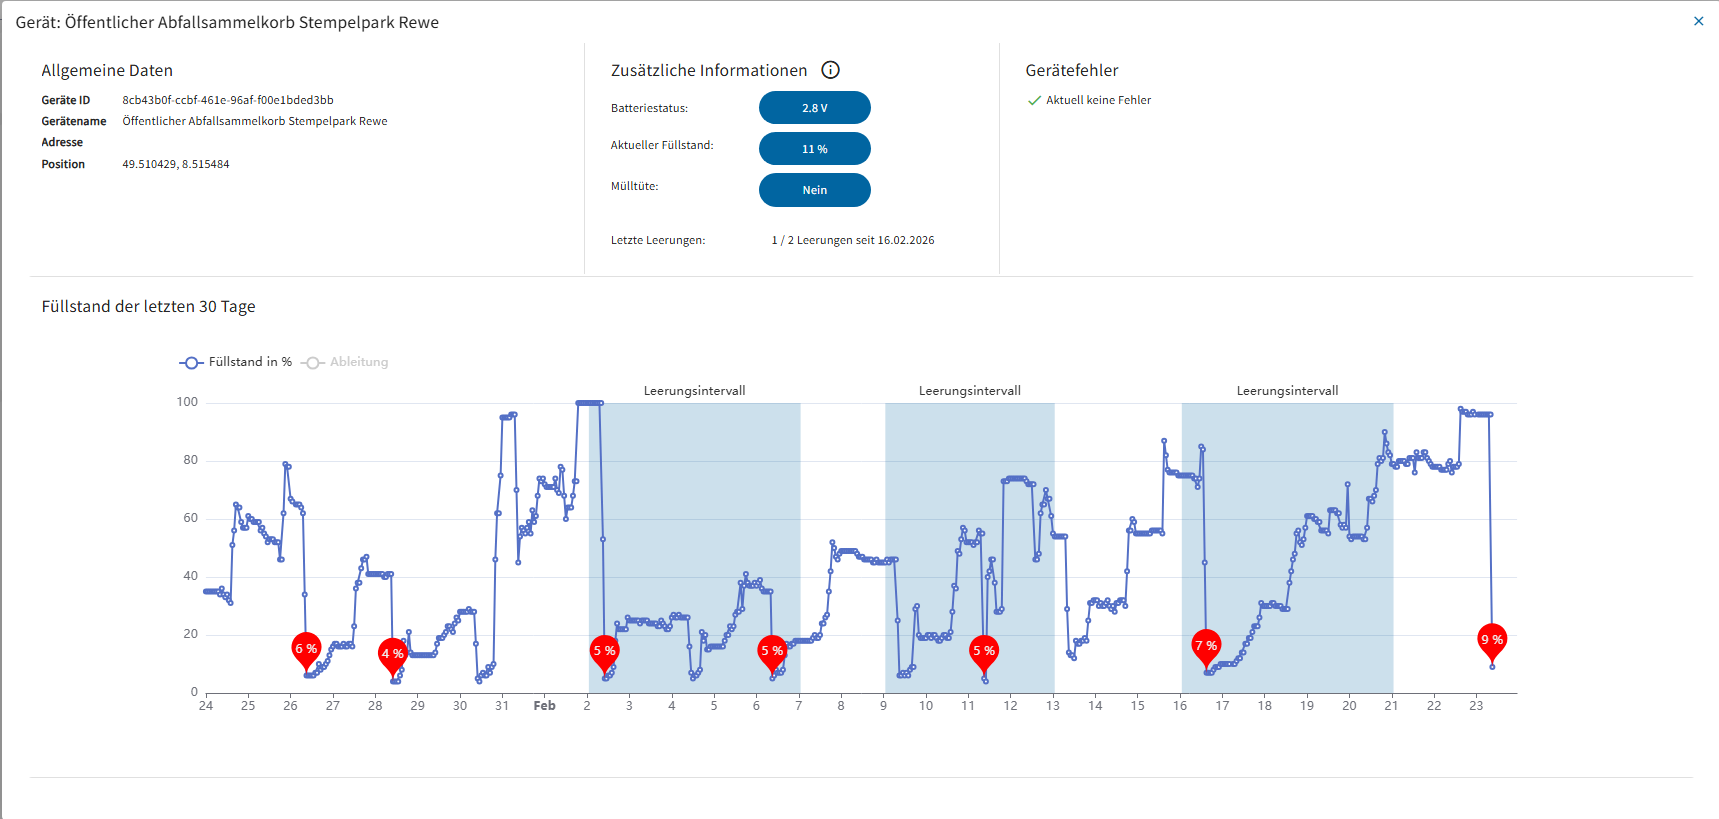Click the 2.8 V battery status badge

814,108
